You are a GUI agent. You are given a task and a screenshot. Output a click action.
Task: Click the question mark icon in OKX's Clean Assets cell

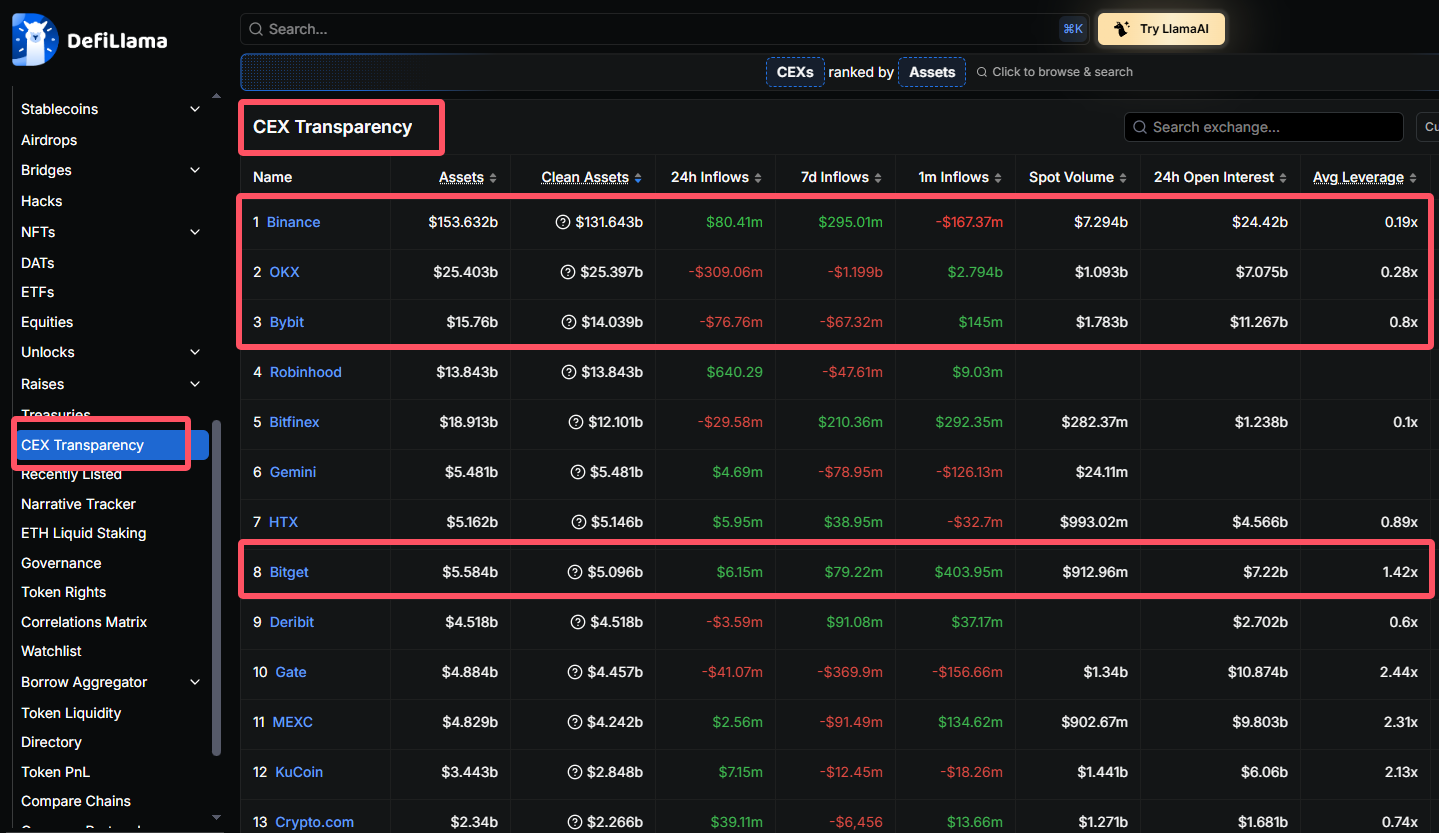(x=568, y=272)
